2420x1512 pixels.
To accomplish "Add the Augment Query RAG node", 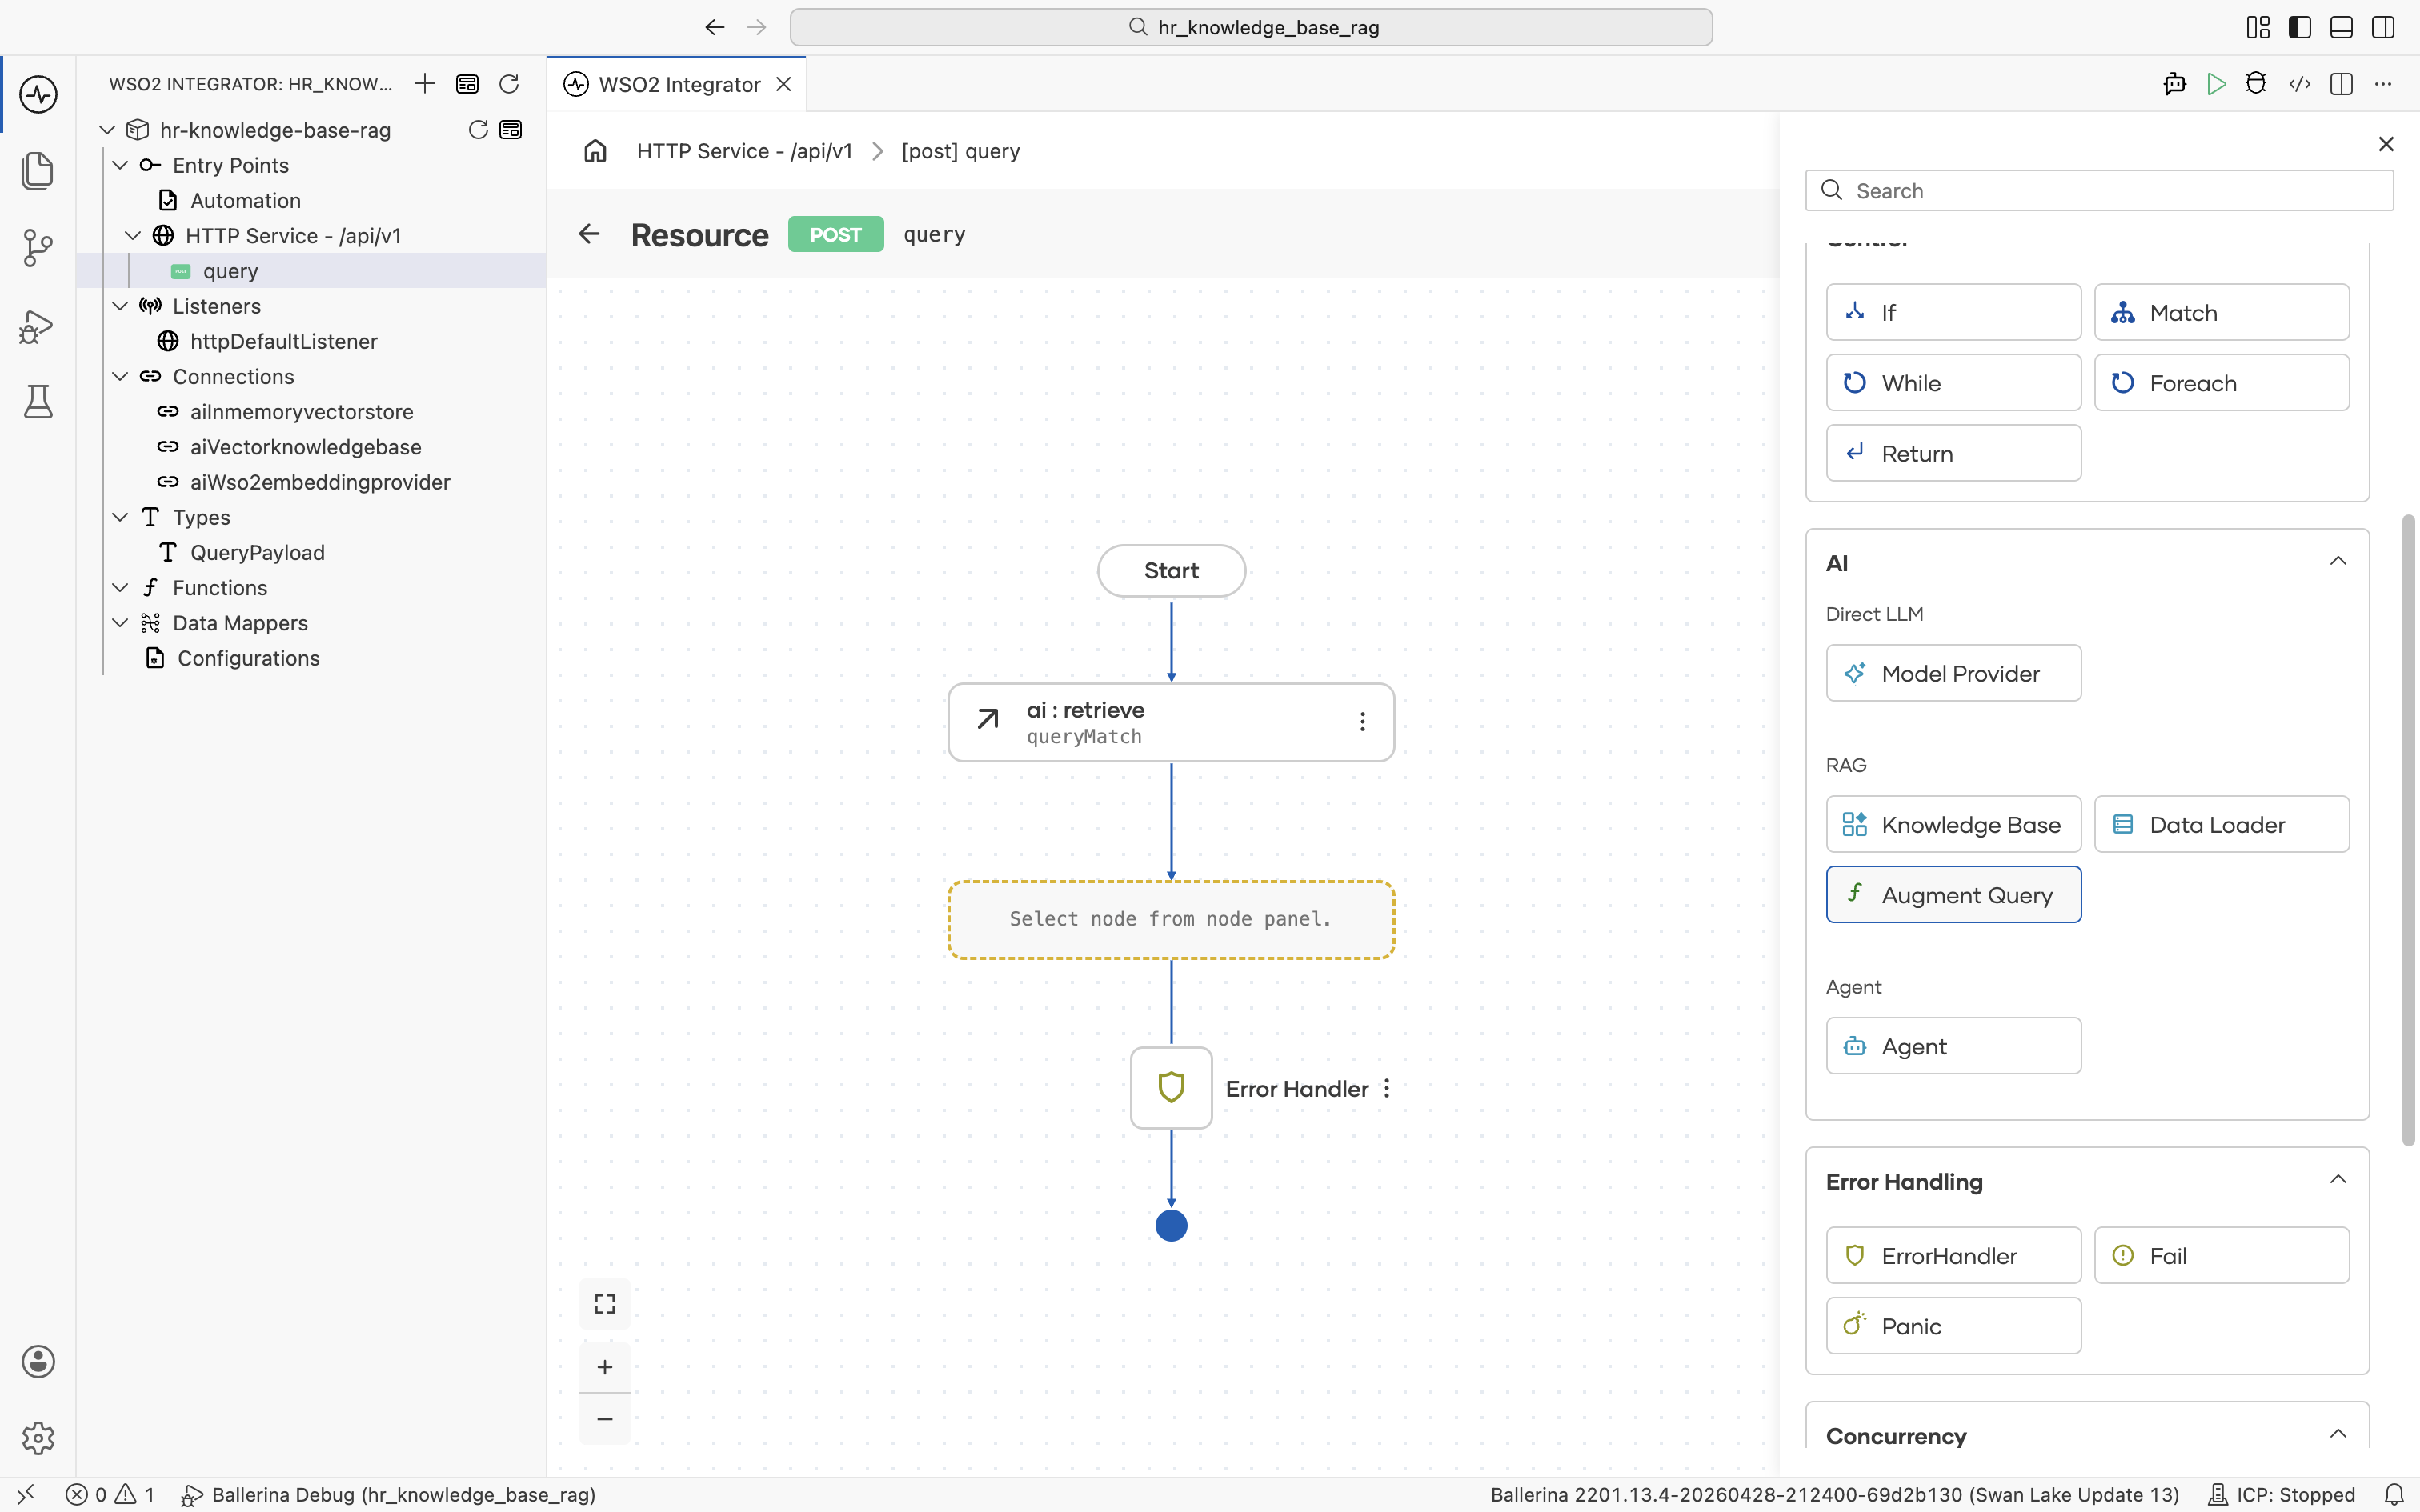I will (x=1953, y=894).
